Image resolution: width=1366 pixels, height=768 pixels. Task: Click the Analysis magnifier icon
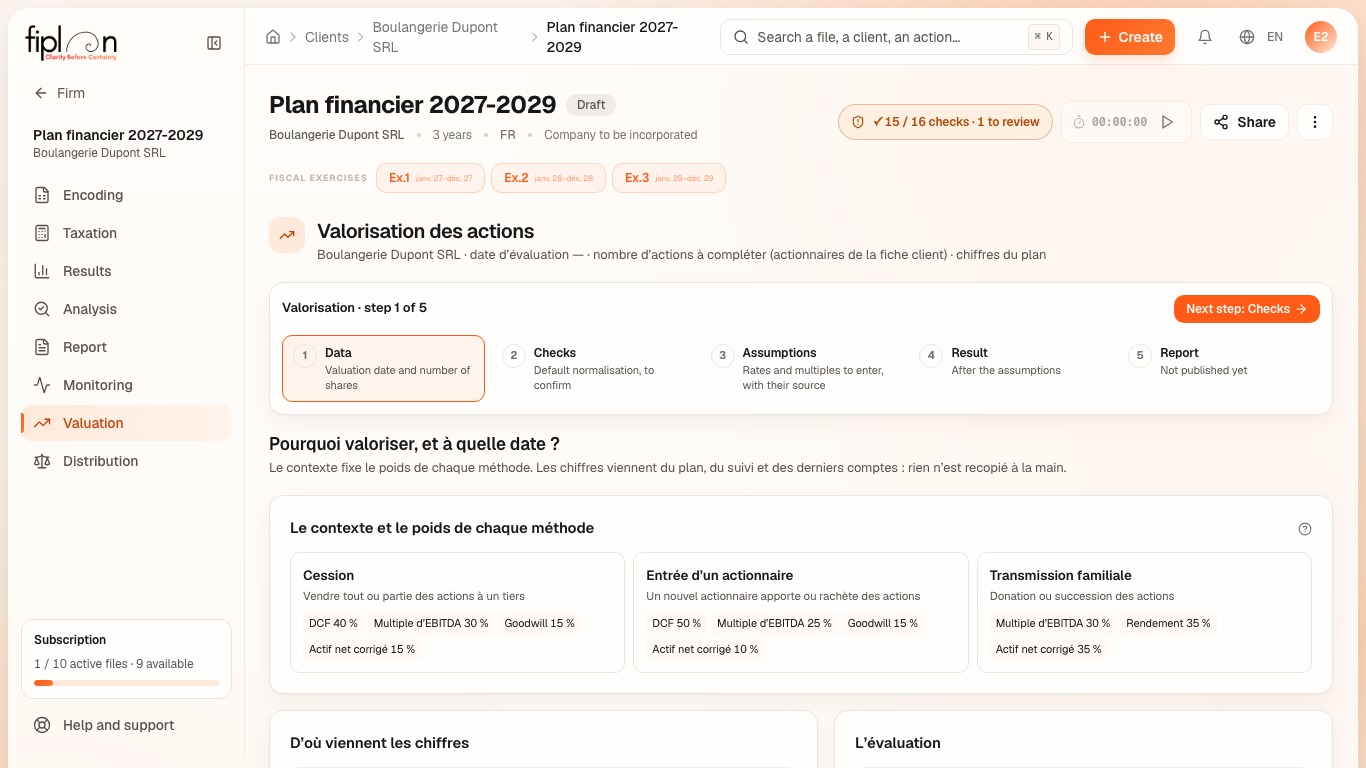coord(42,309)
